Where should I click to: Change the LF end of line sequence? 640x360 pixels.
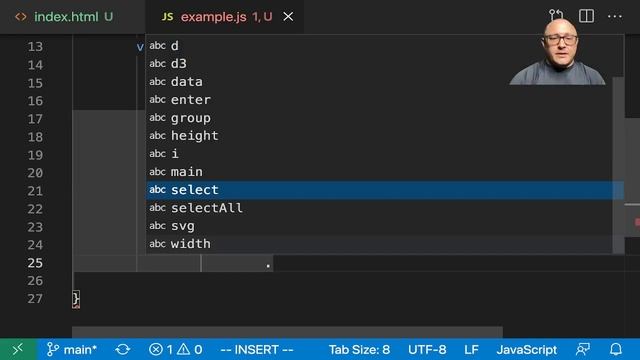[471, 349]
